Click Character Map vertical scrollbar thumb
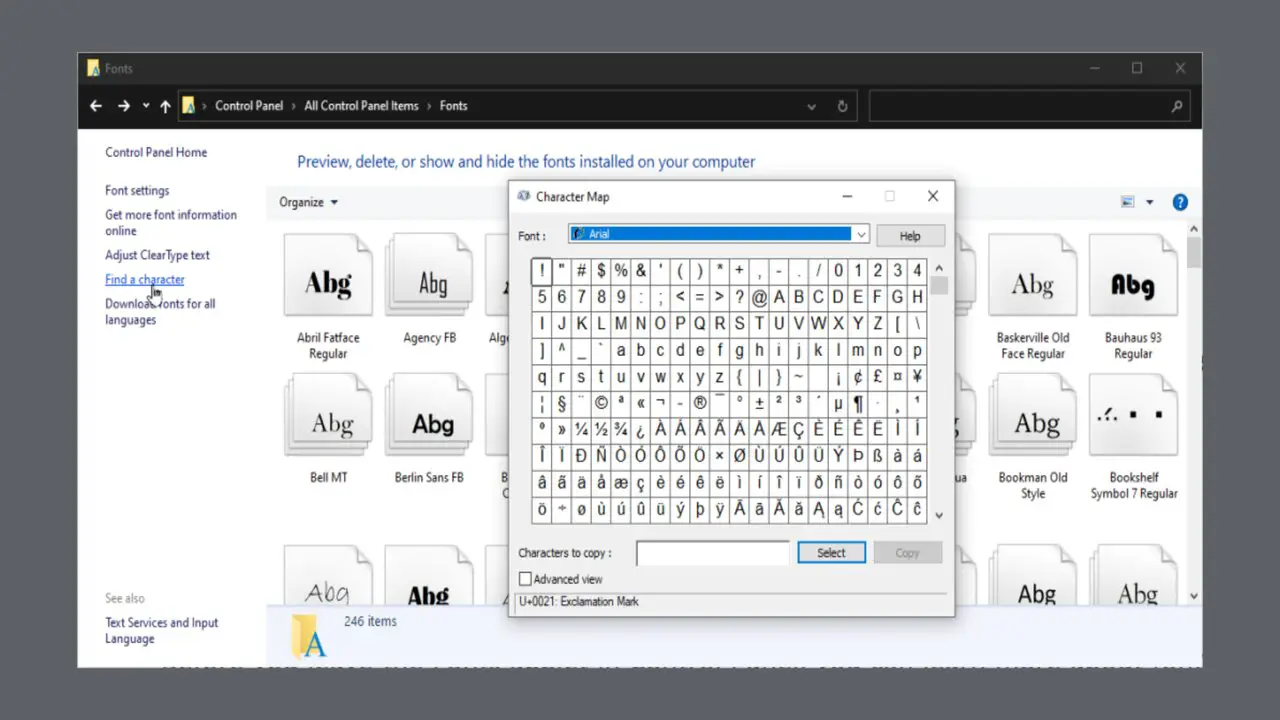Image resolution: width=1280 pixels, height=720 pixels. click(x=938, y=286)
